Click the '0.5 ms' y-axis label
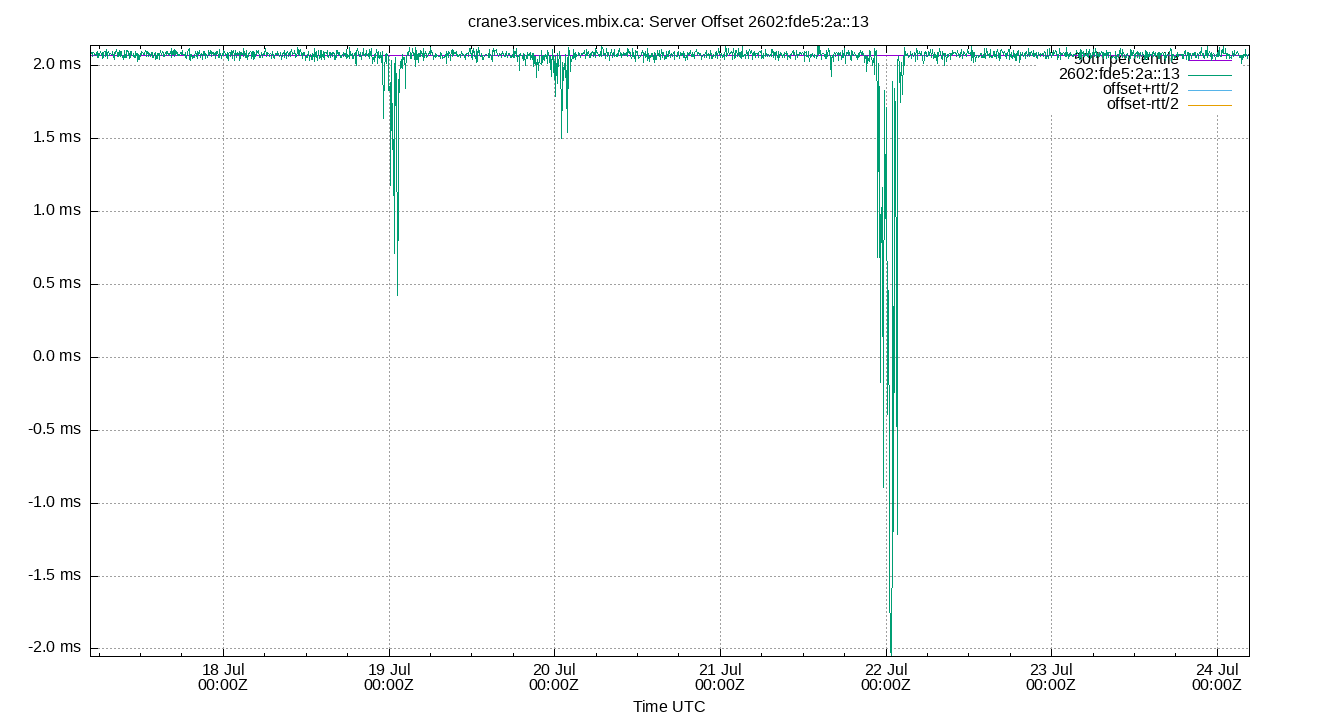1340x720 pixels. pos(57,283)
